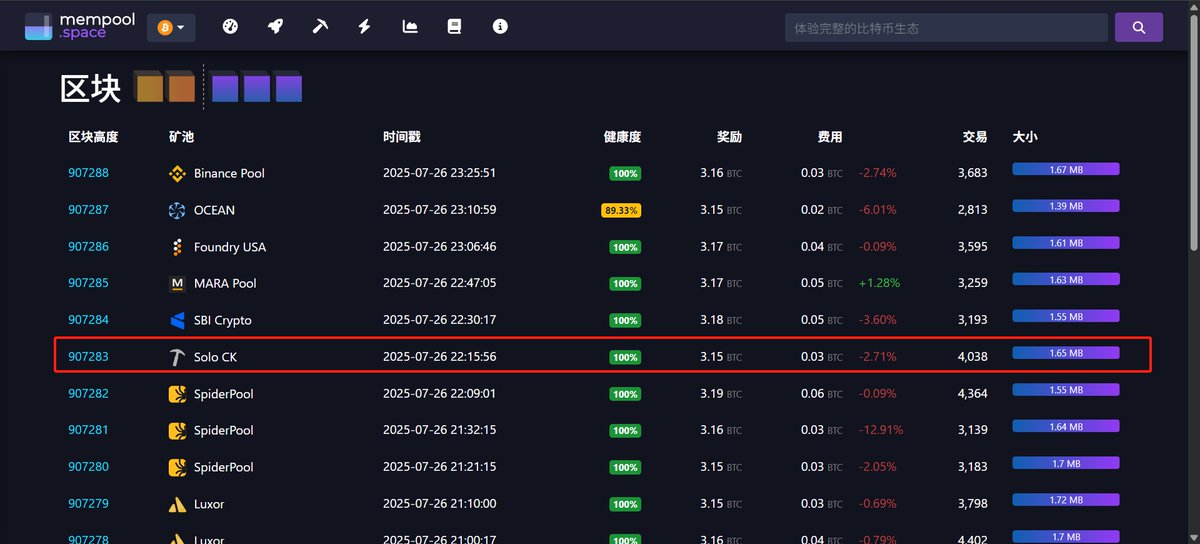
Task: Open the about info icon
Action: point(500,27)
